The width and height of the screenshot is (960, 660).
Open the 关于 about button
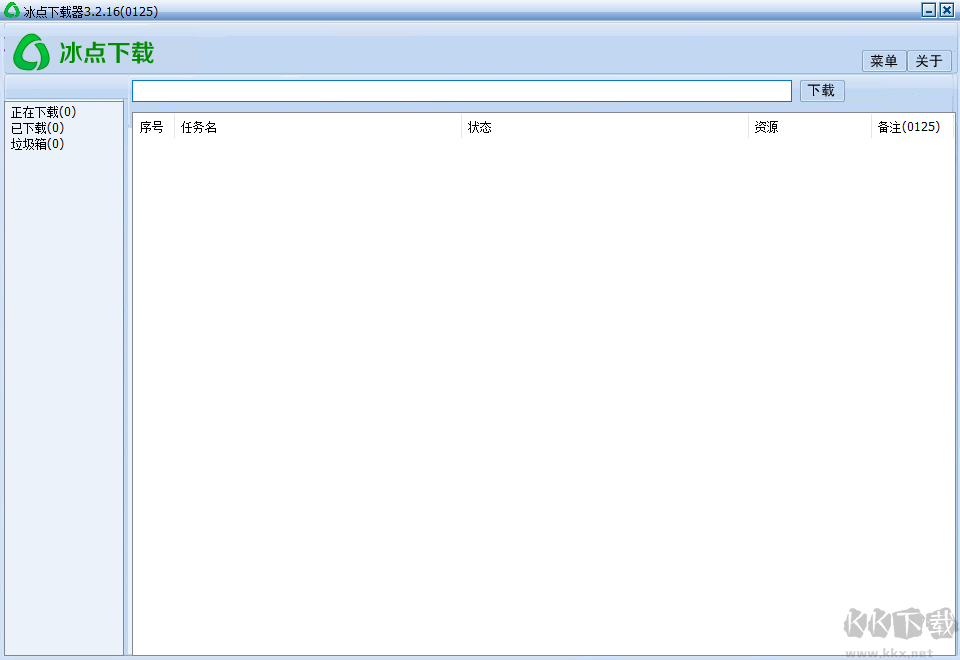(929, 61)
